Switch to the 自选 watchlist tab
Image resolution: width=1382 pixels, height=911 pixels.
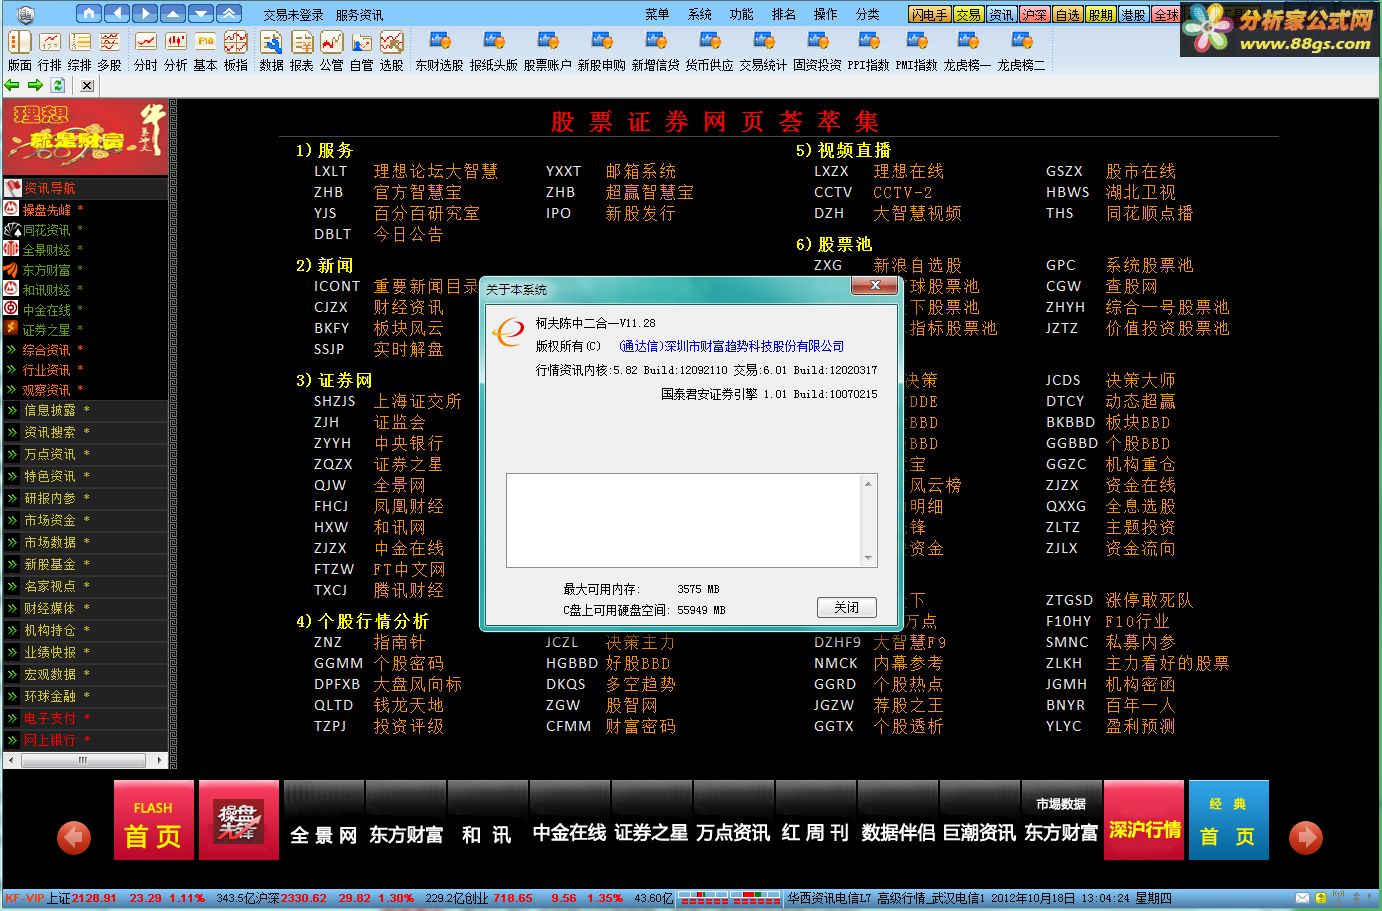[x=1068, y=15]
